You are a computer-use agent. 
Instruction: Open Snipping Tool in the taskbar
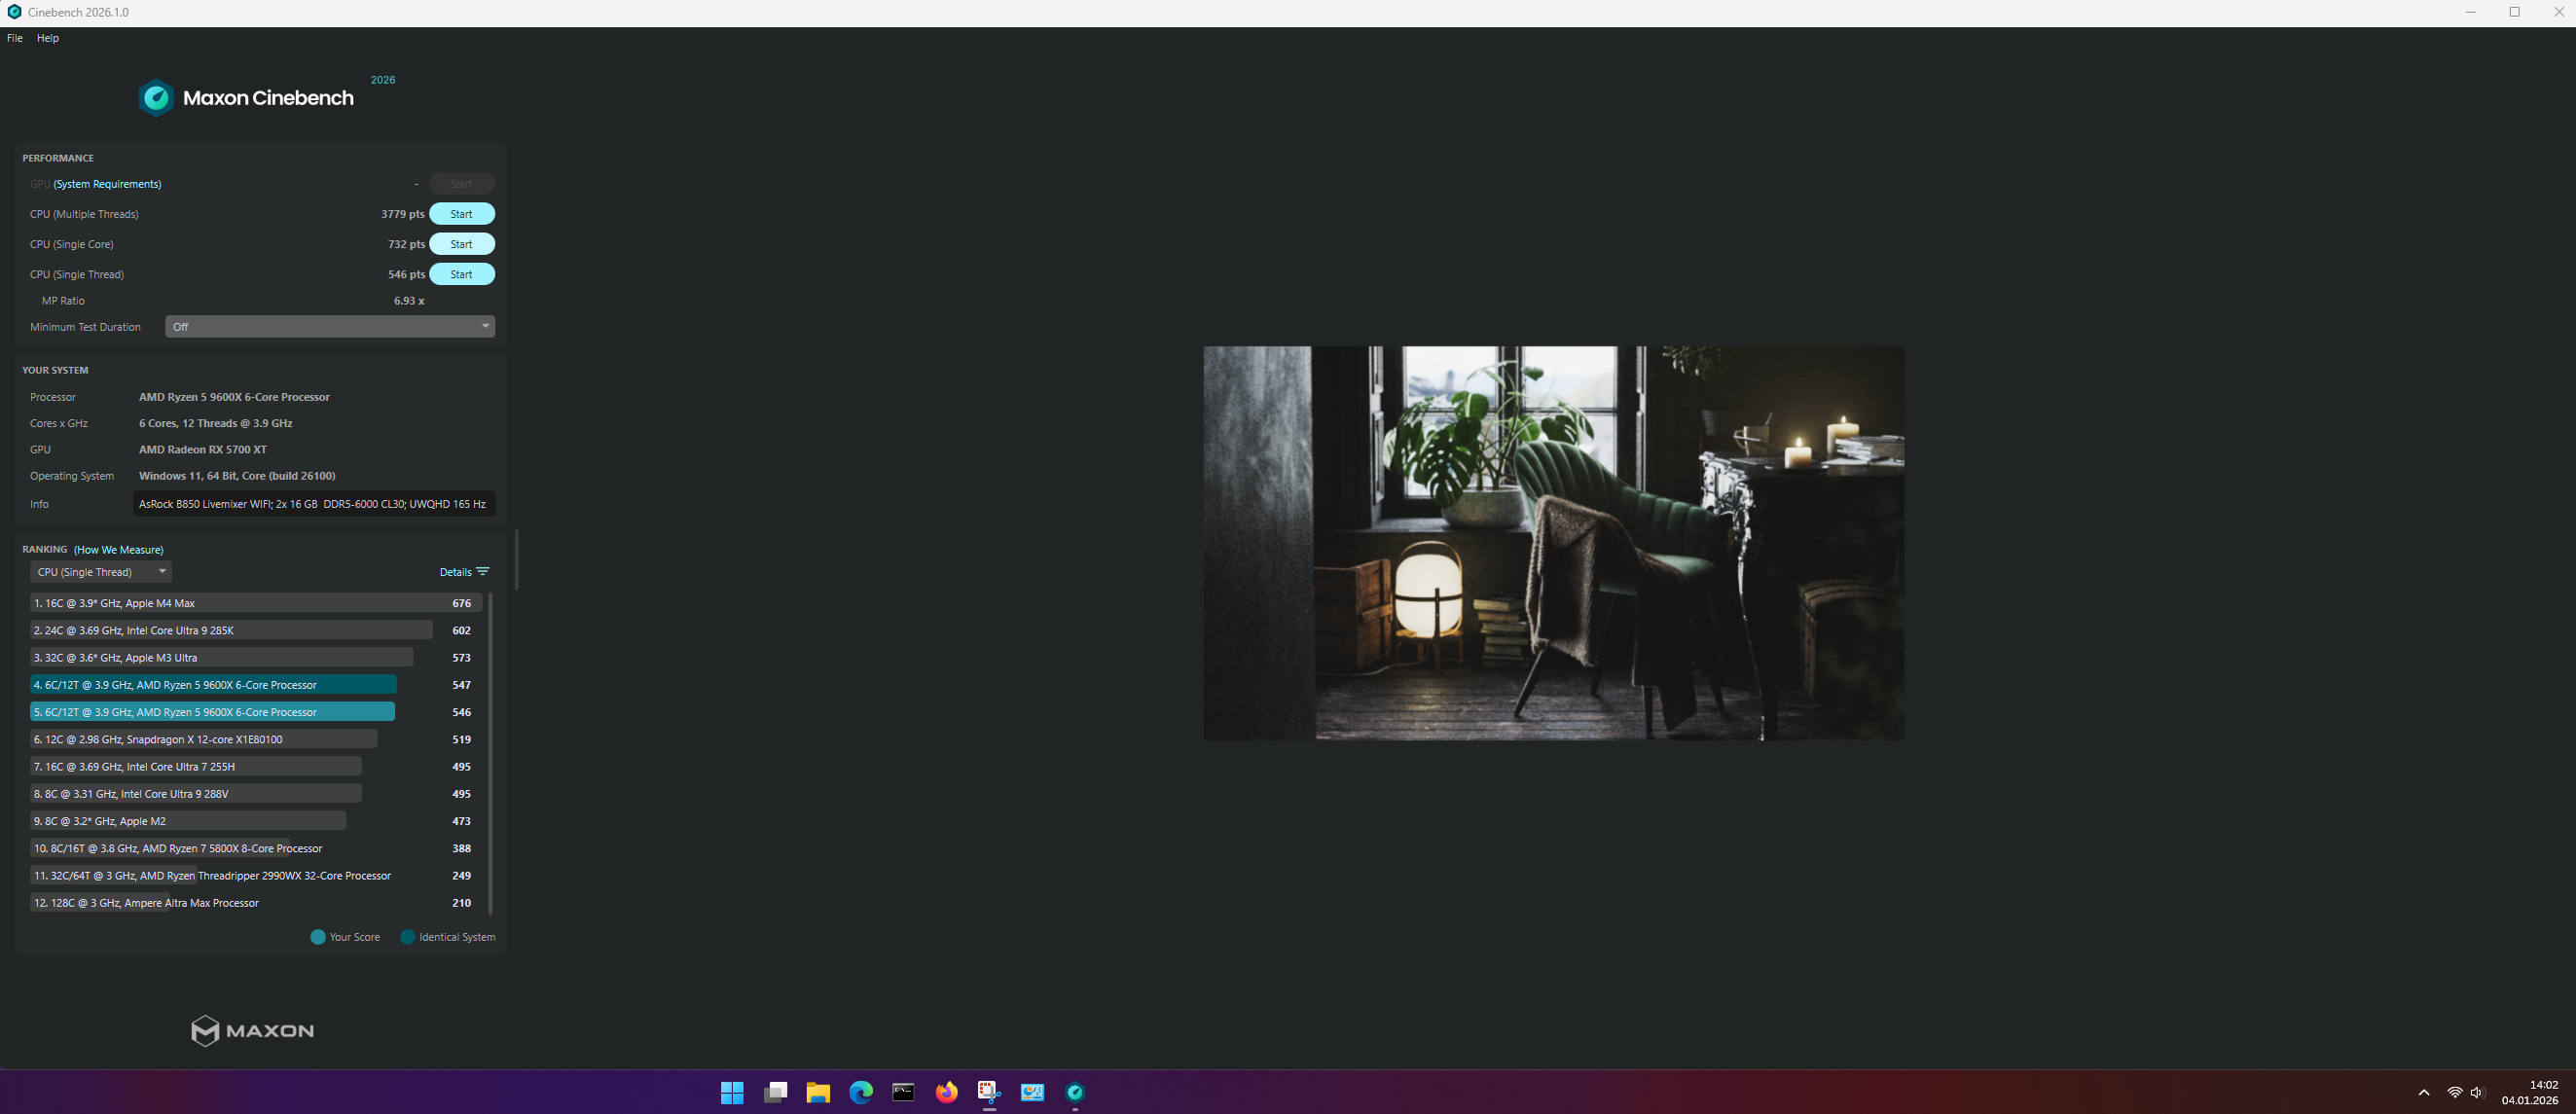(989, 1092)
